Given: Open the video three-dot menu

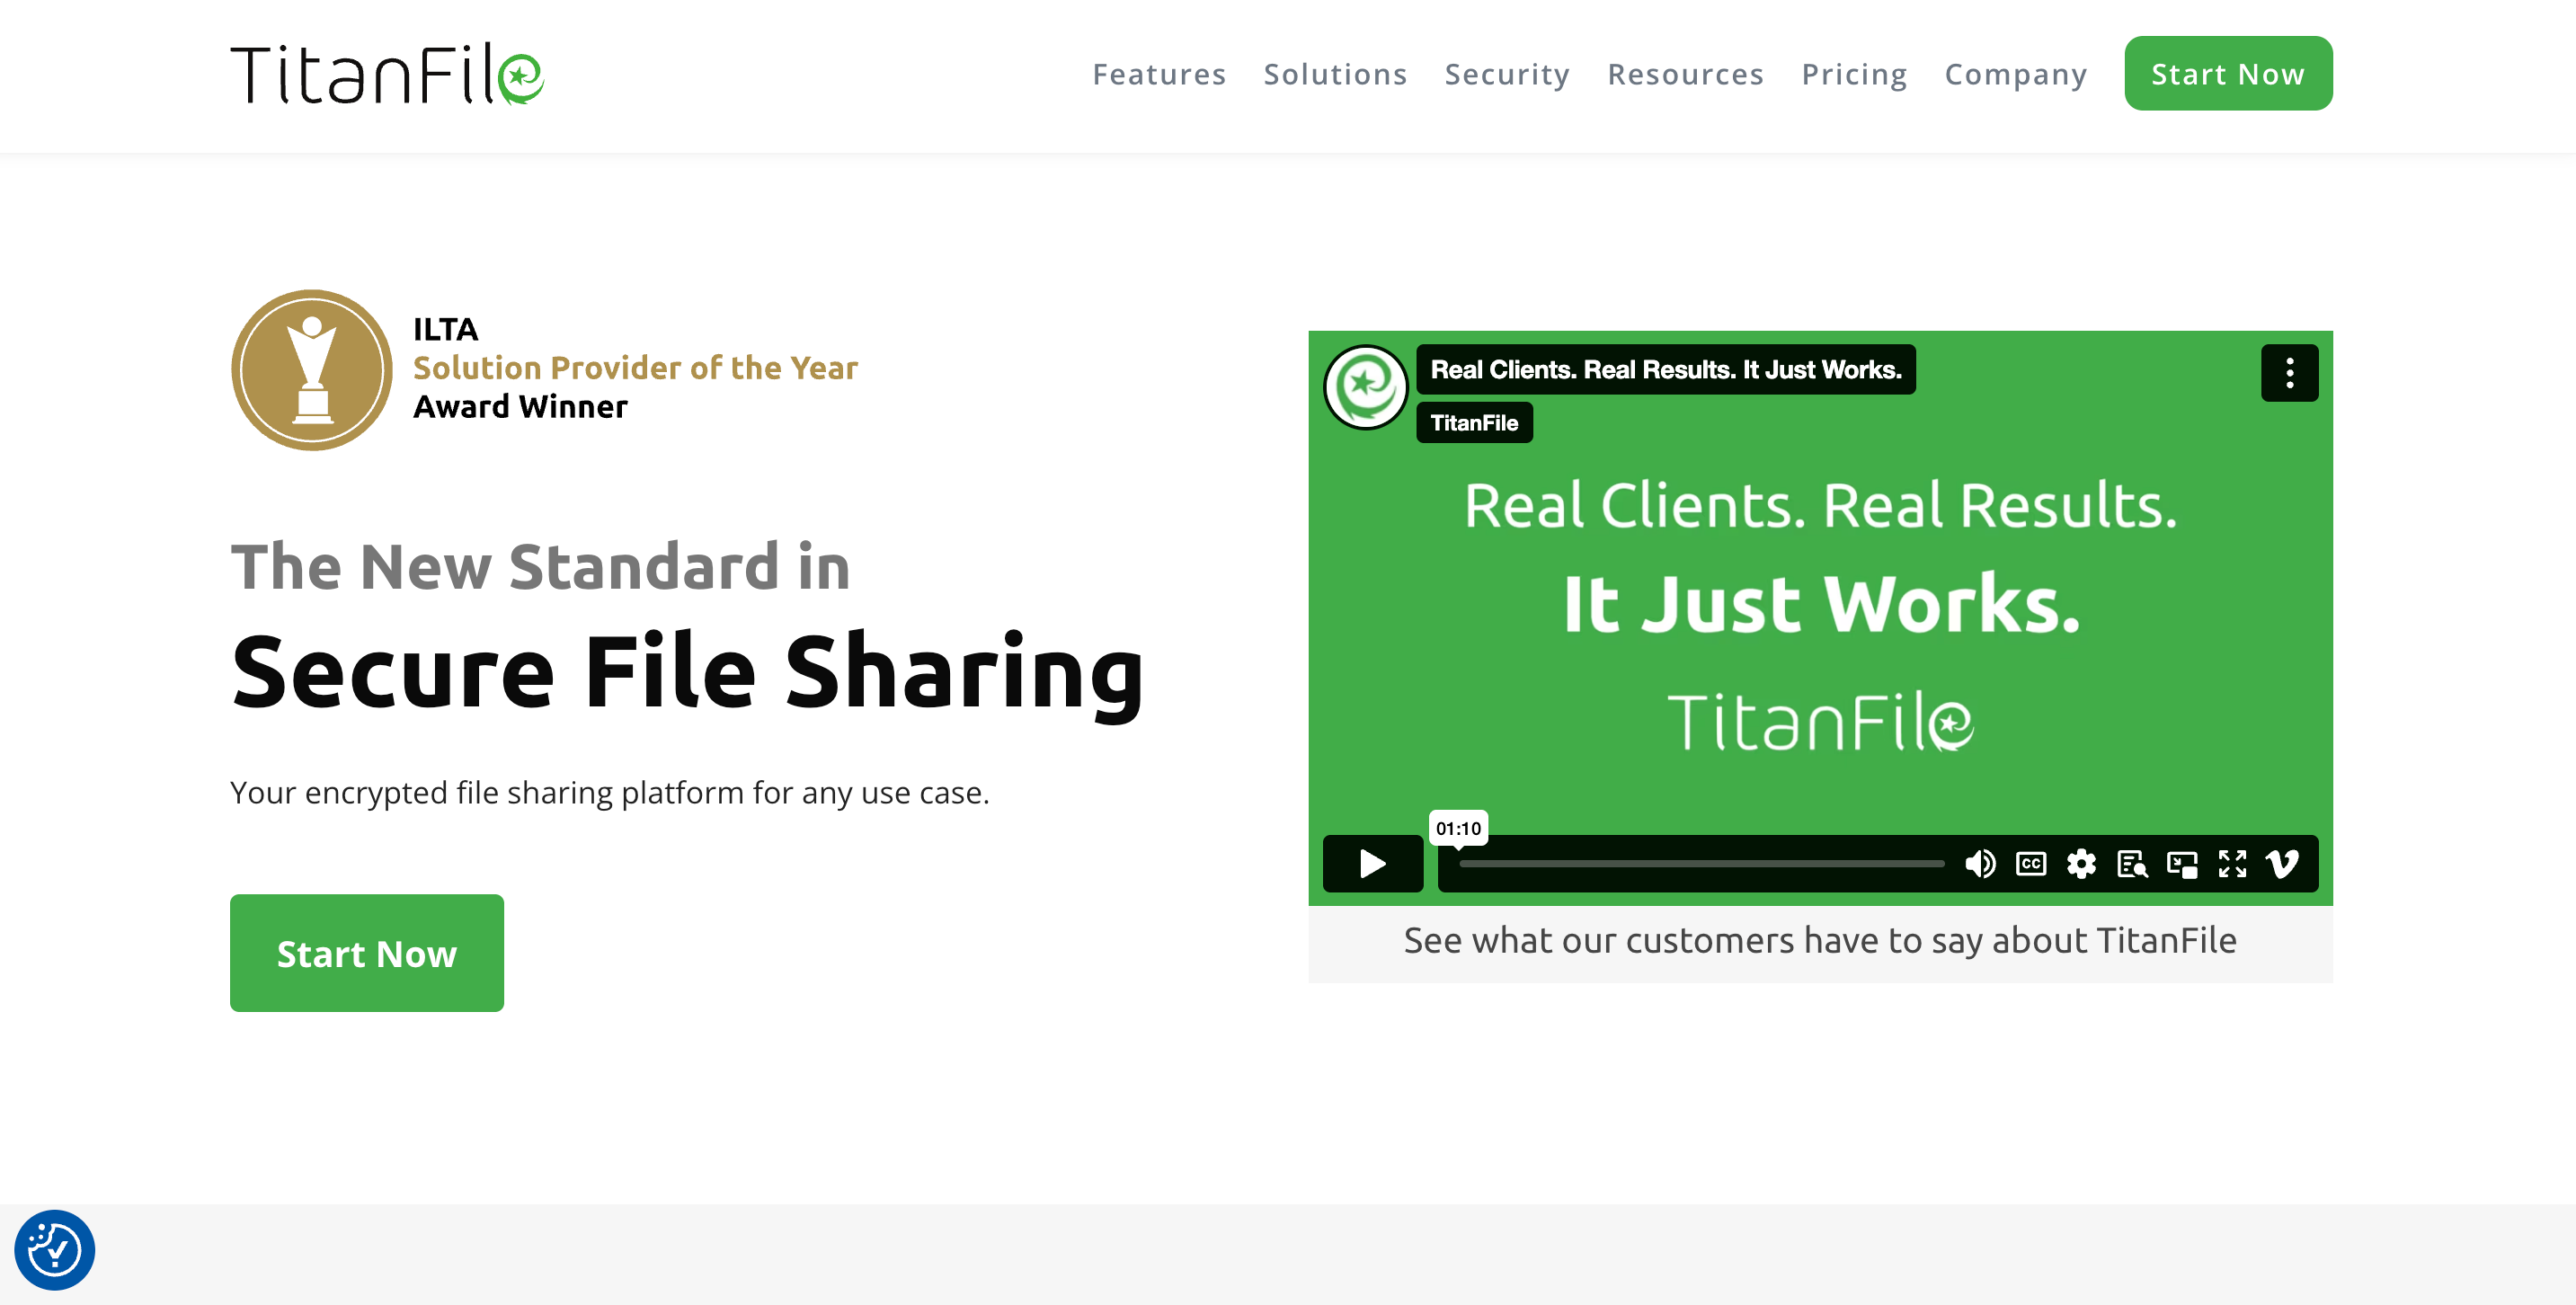Looking at the screenshot, I should point(2289,373).
